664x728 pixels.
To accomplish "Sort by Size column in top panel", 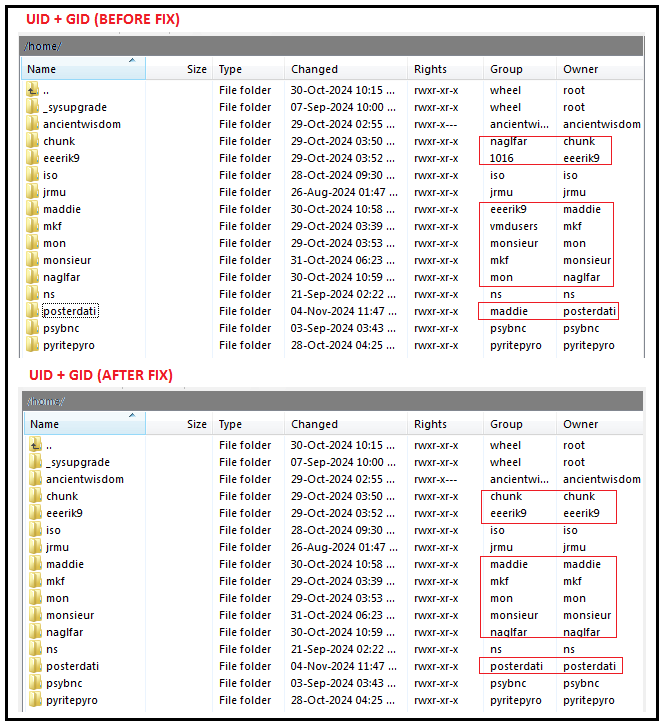I will [196, 69].
